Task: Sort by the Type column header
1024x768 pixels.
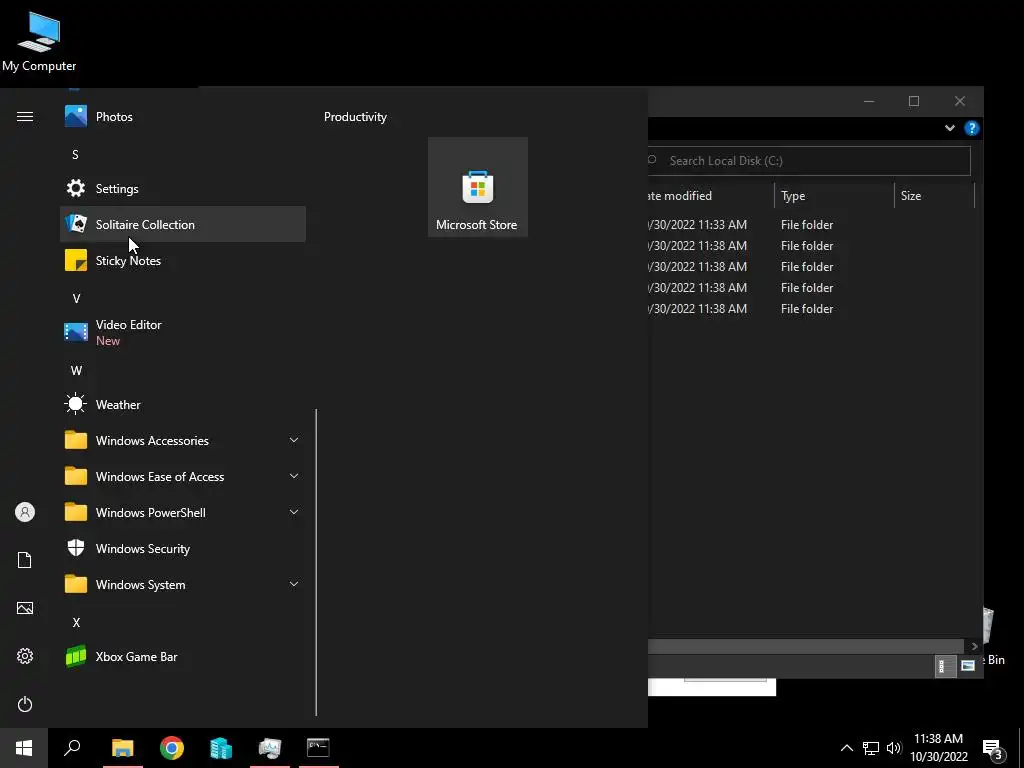Action: (x=834, y=196)
